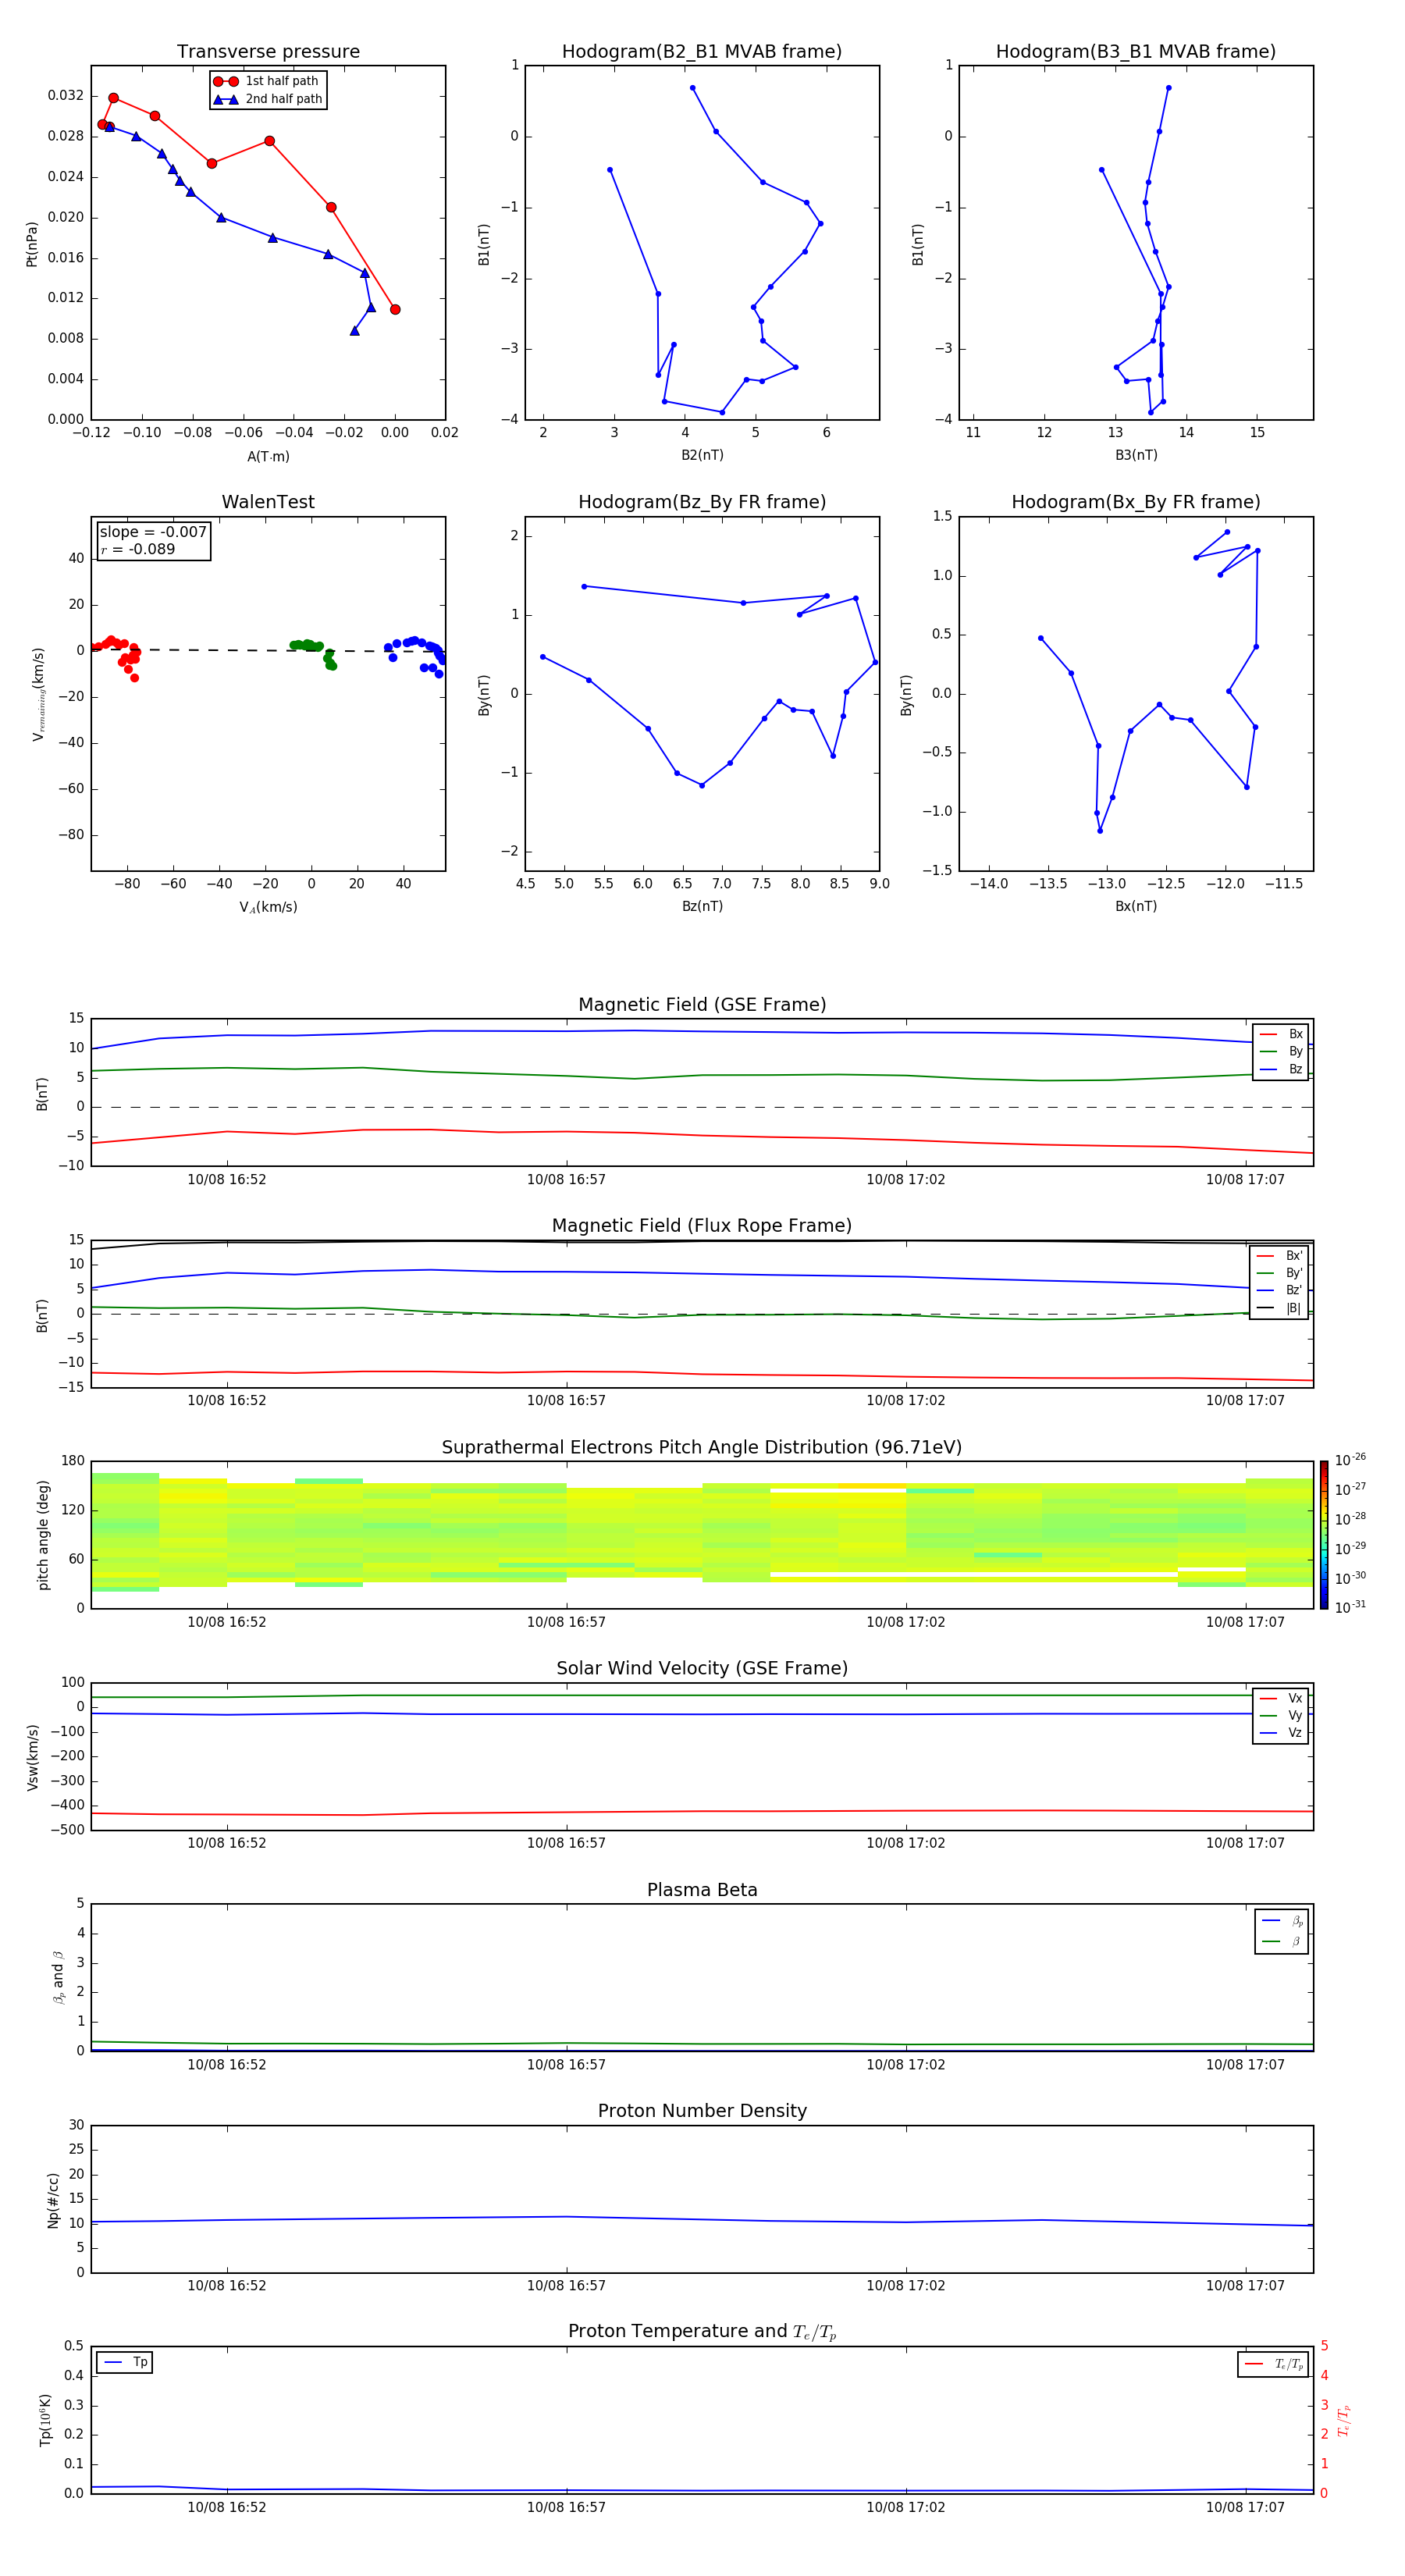The image size is (1405, 2576).
Task: Click the 'Hodogram(B3_B1 MVAB frame)' title
Action: (x=1136, y=52)
